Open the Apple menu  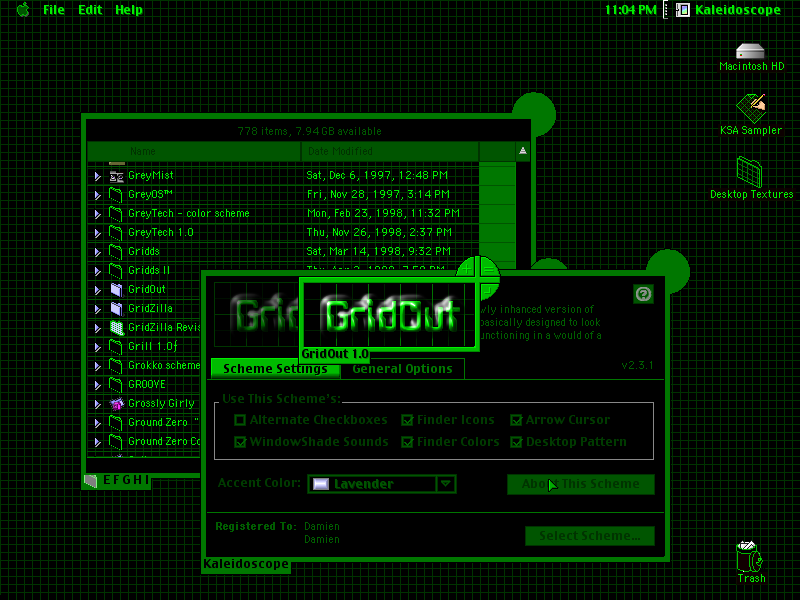pyautogui.click(x=23, y=10)
